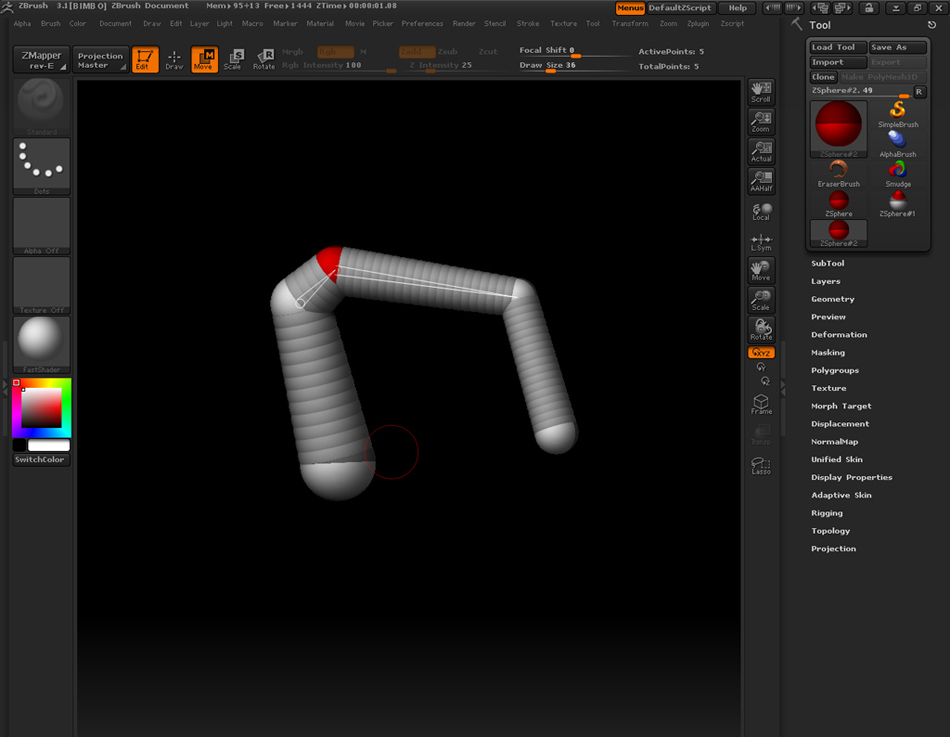Click the Frame view icon

point(761,404)
